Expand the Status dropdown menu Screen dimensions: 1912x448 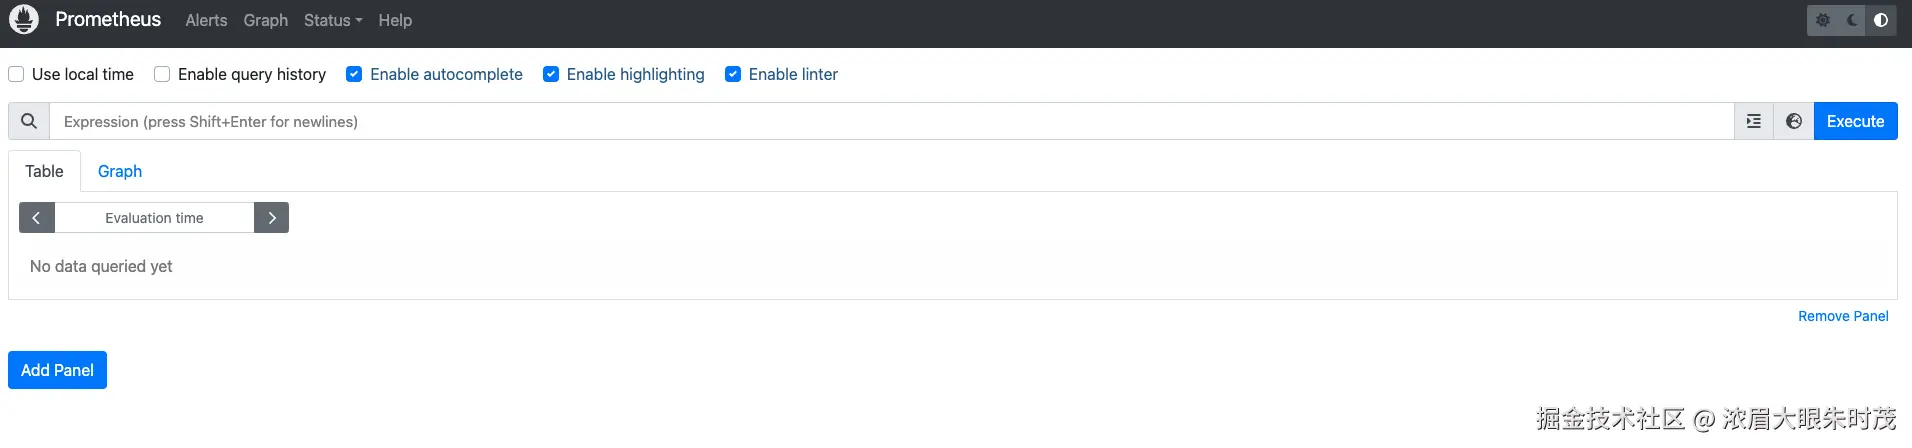tap(332, 20)
